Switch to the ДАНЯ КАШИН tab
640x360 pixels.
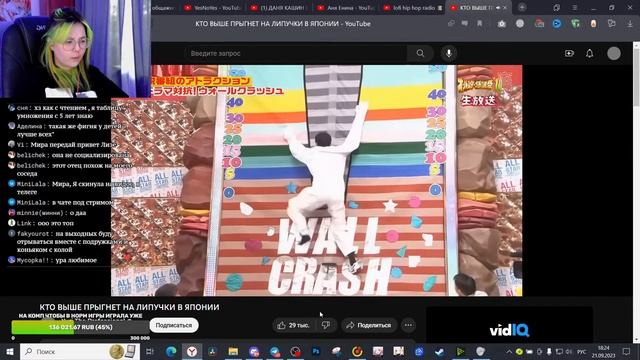[x=278, y=8]
